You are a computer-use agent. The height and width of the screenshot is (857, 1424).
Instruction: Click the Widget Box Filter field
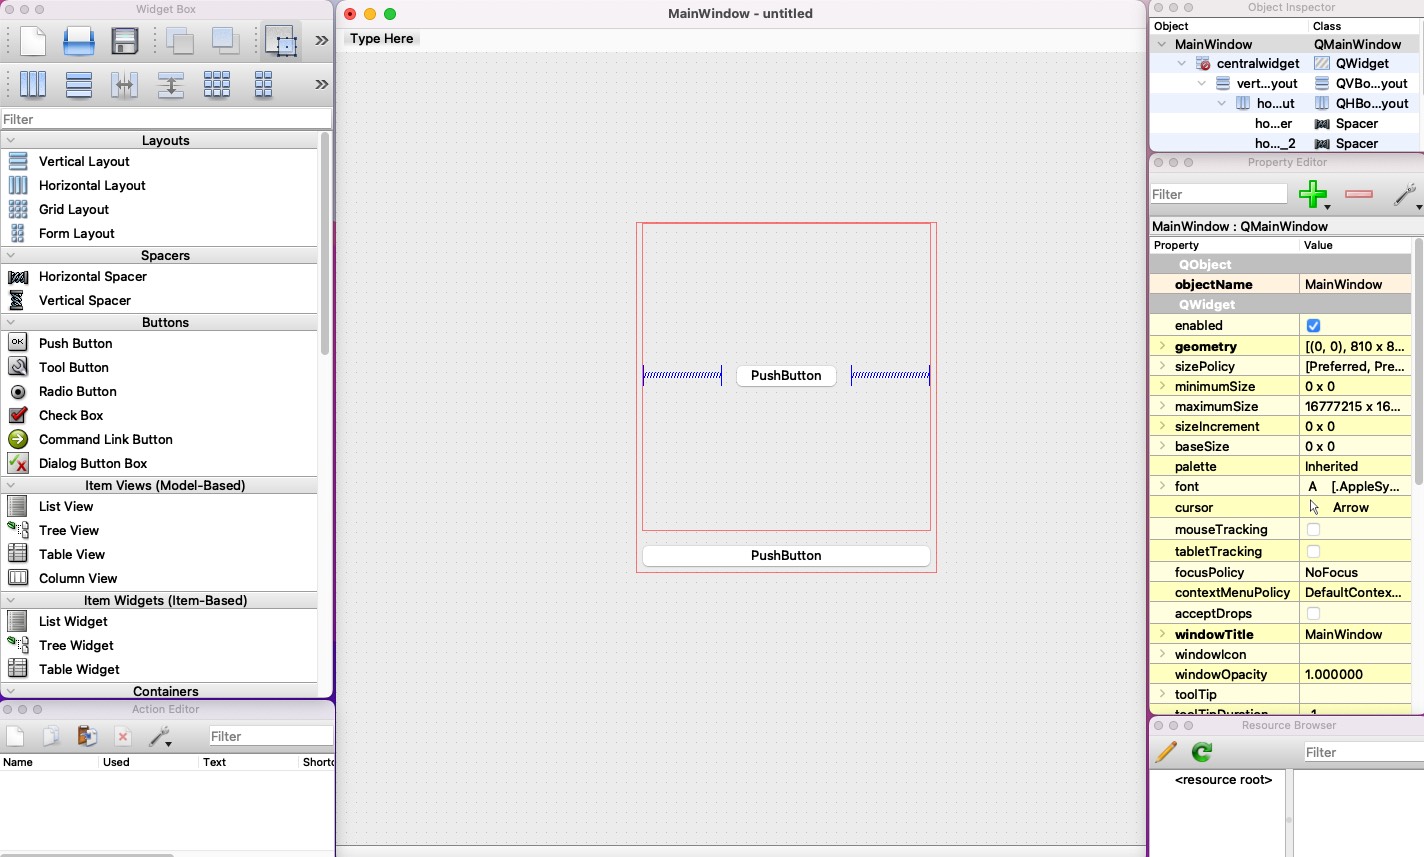coord(165,119)
